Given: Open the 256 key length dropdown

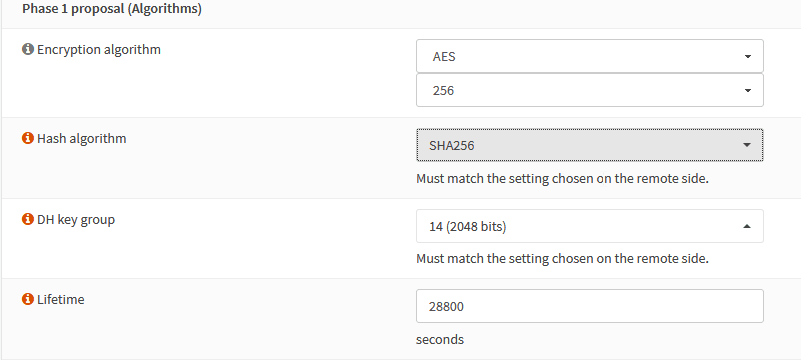Looking at the screenshot, I should coord(590,90).
